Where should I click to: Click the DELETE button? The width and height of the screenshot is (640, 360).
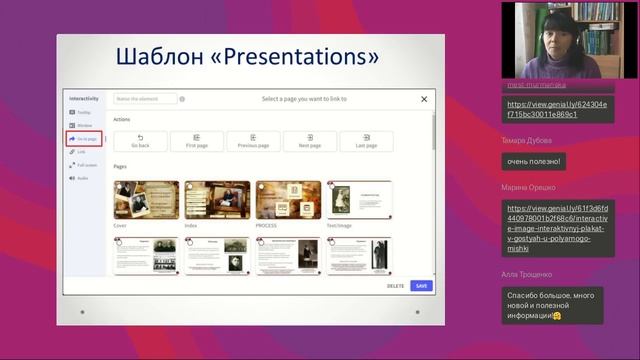tap(395, 286)
